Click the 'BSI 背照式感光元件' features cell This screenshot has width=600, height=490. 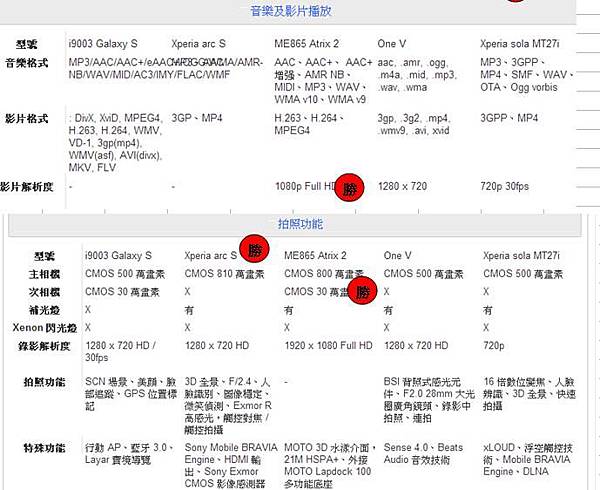[429, 400]
